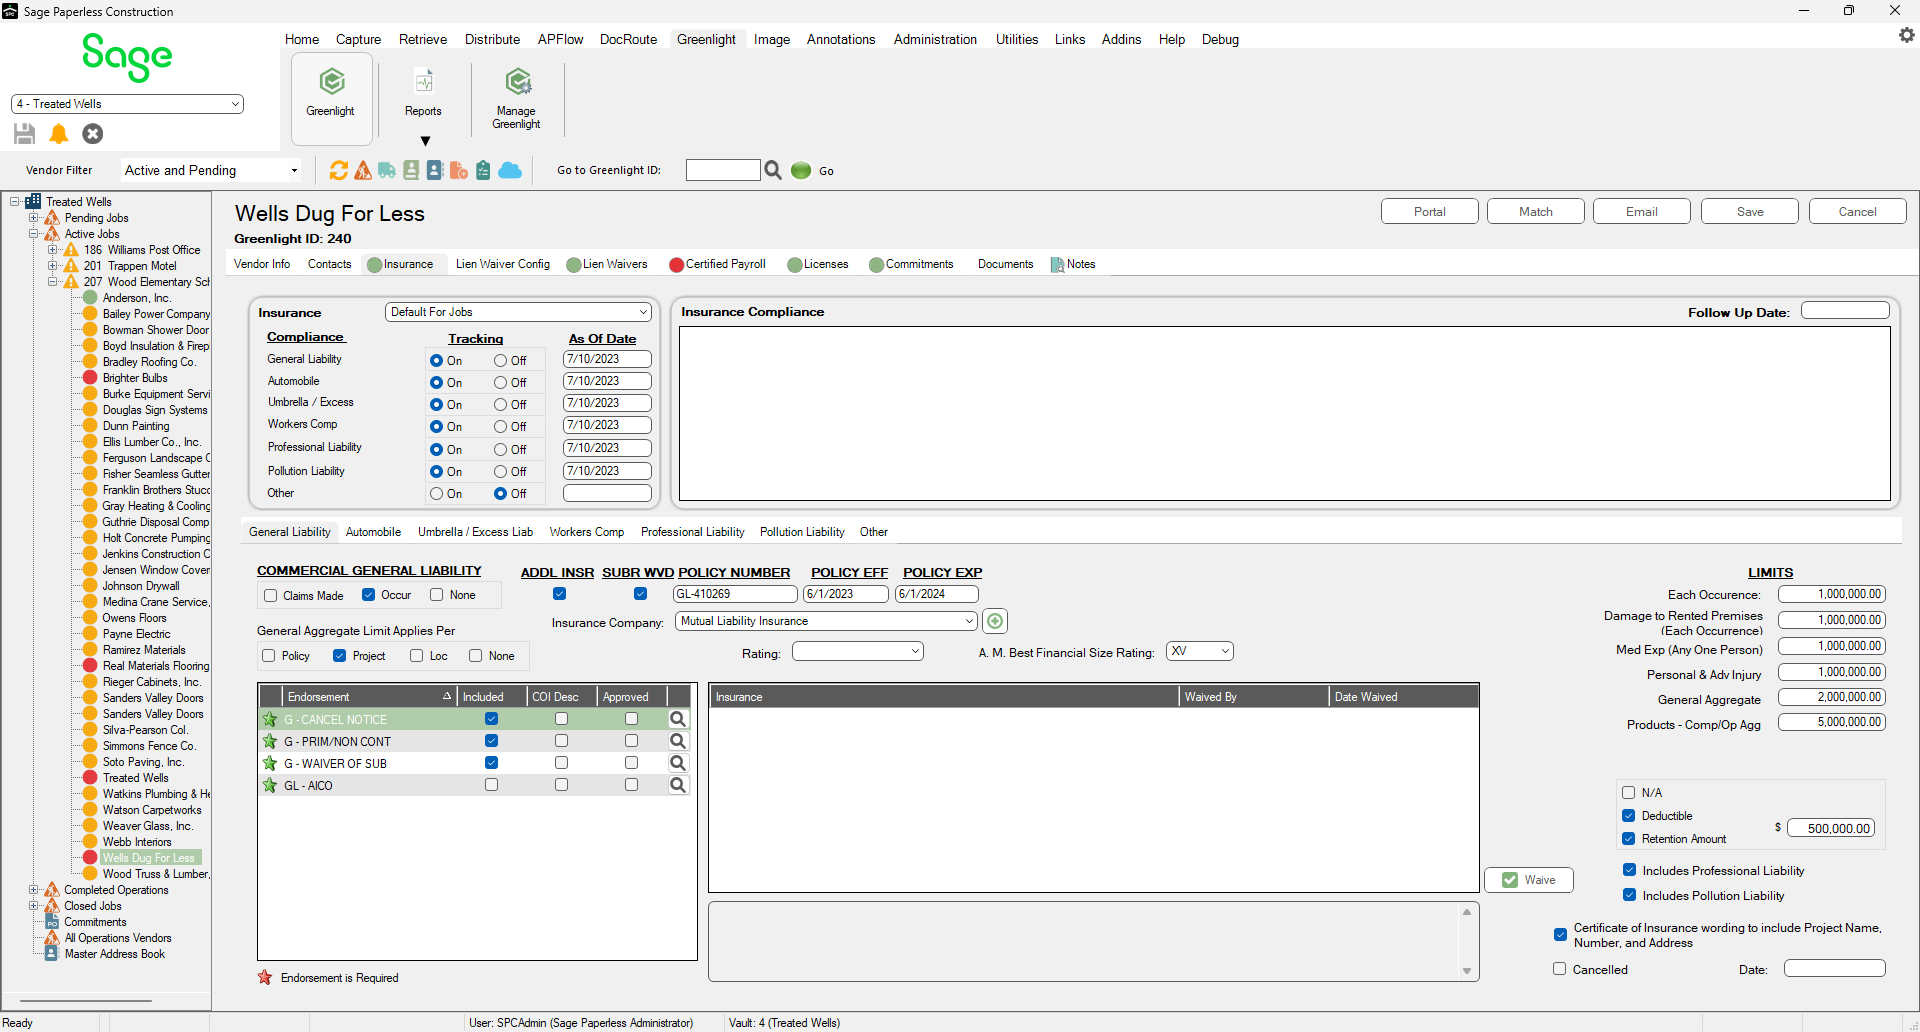Expand the Pending Jobs tree node
Screen dimensions: 1920x1032
tap(33, 218)
